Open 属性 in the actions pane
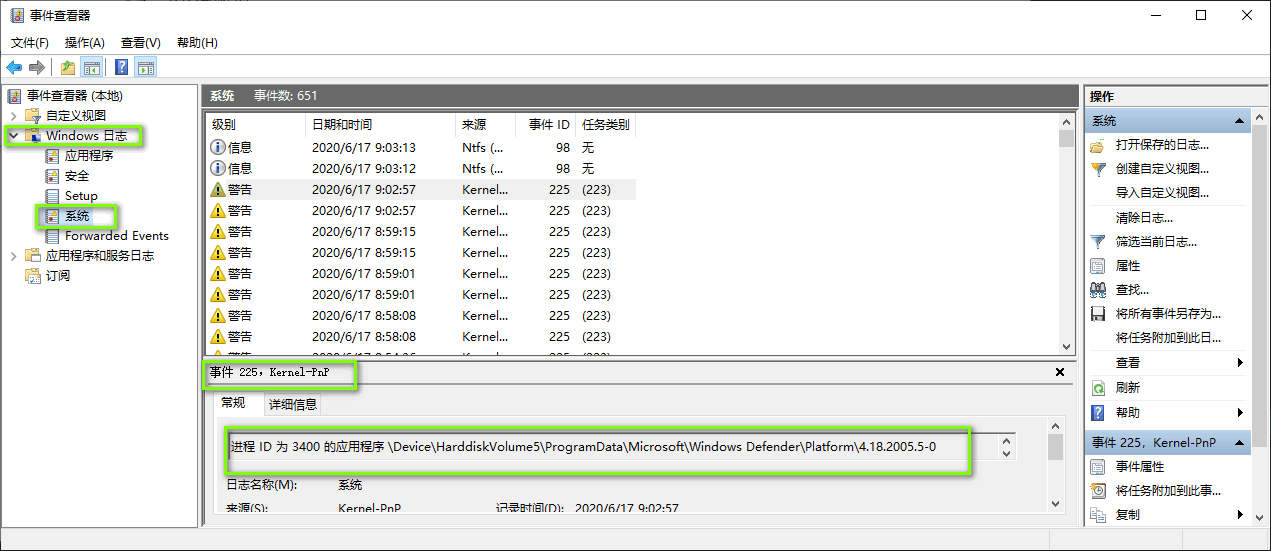Screen dimensions: 1271x551 click(1128, 266)
